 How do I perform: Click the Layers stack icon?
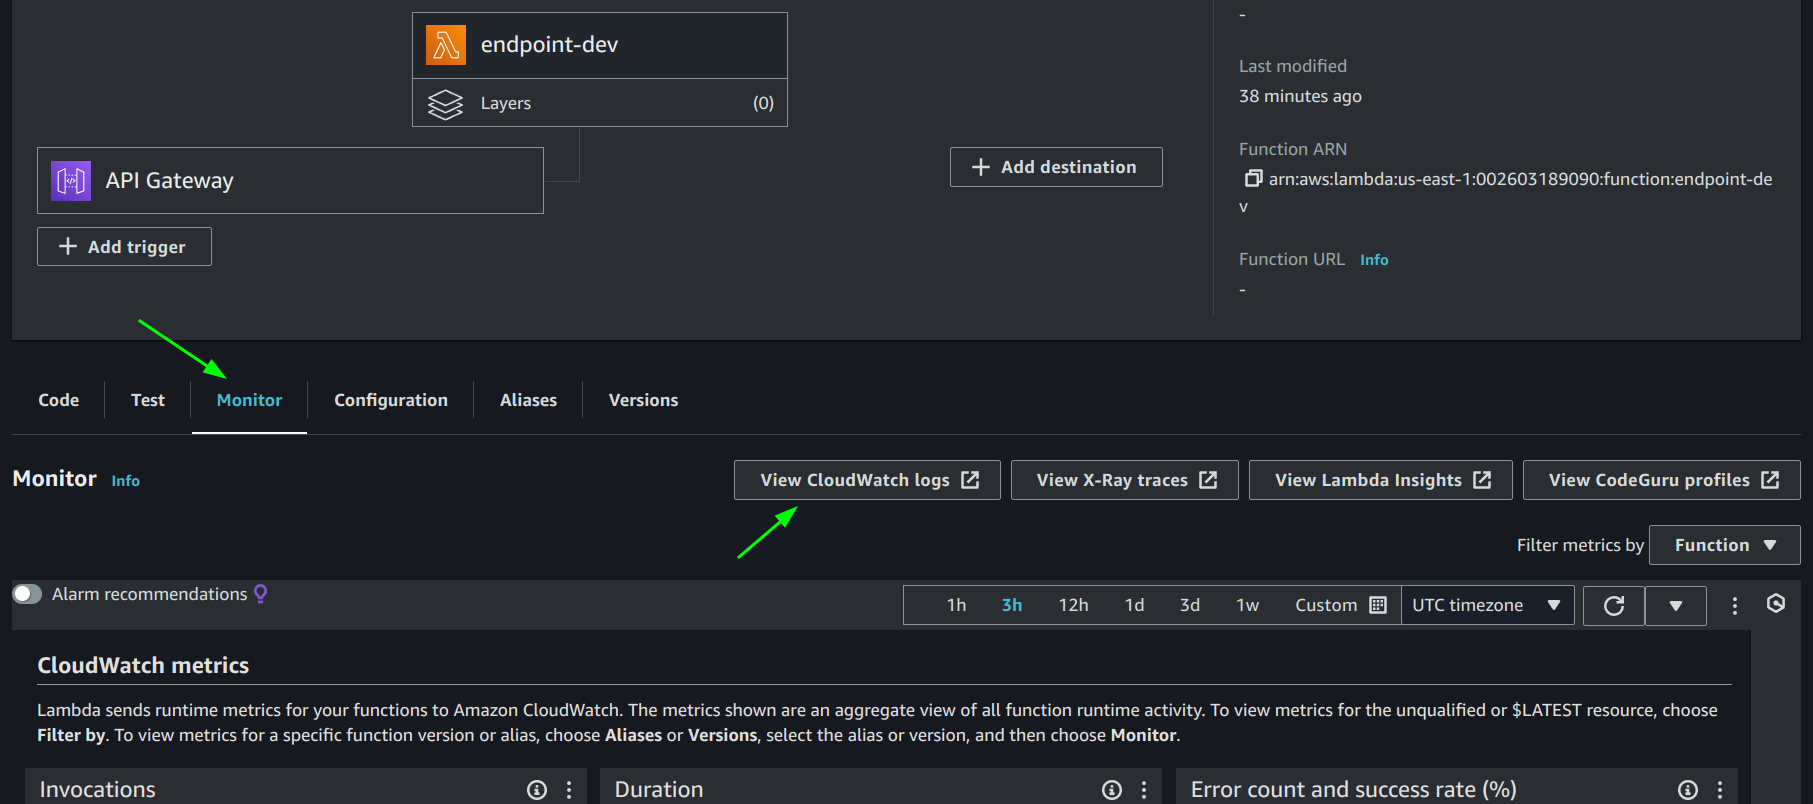tap(445, 104)
